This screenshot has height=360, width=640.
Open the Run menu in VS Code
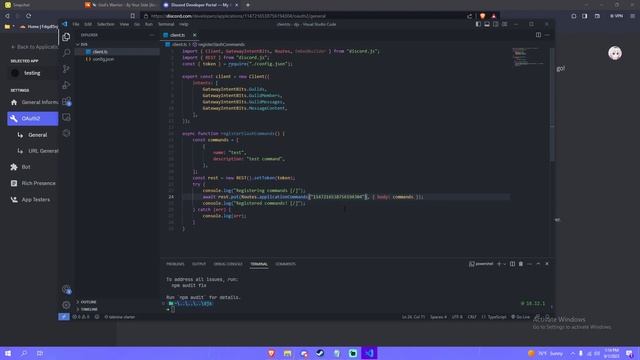(149, 24)
